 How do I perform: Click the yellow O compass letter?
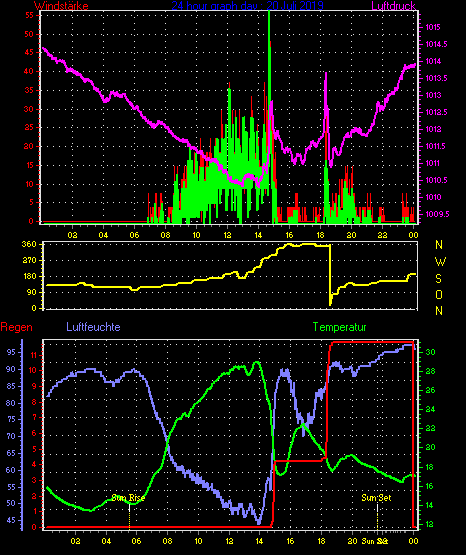tap(439, 295)
